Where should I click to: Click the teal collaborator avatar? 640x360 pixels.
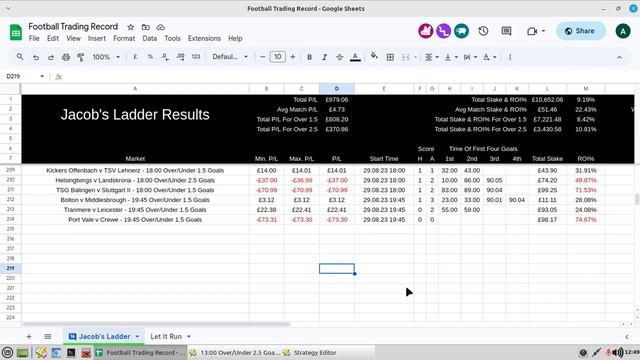click(462, 31)
